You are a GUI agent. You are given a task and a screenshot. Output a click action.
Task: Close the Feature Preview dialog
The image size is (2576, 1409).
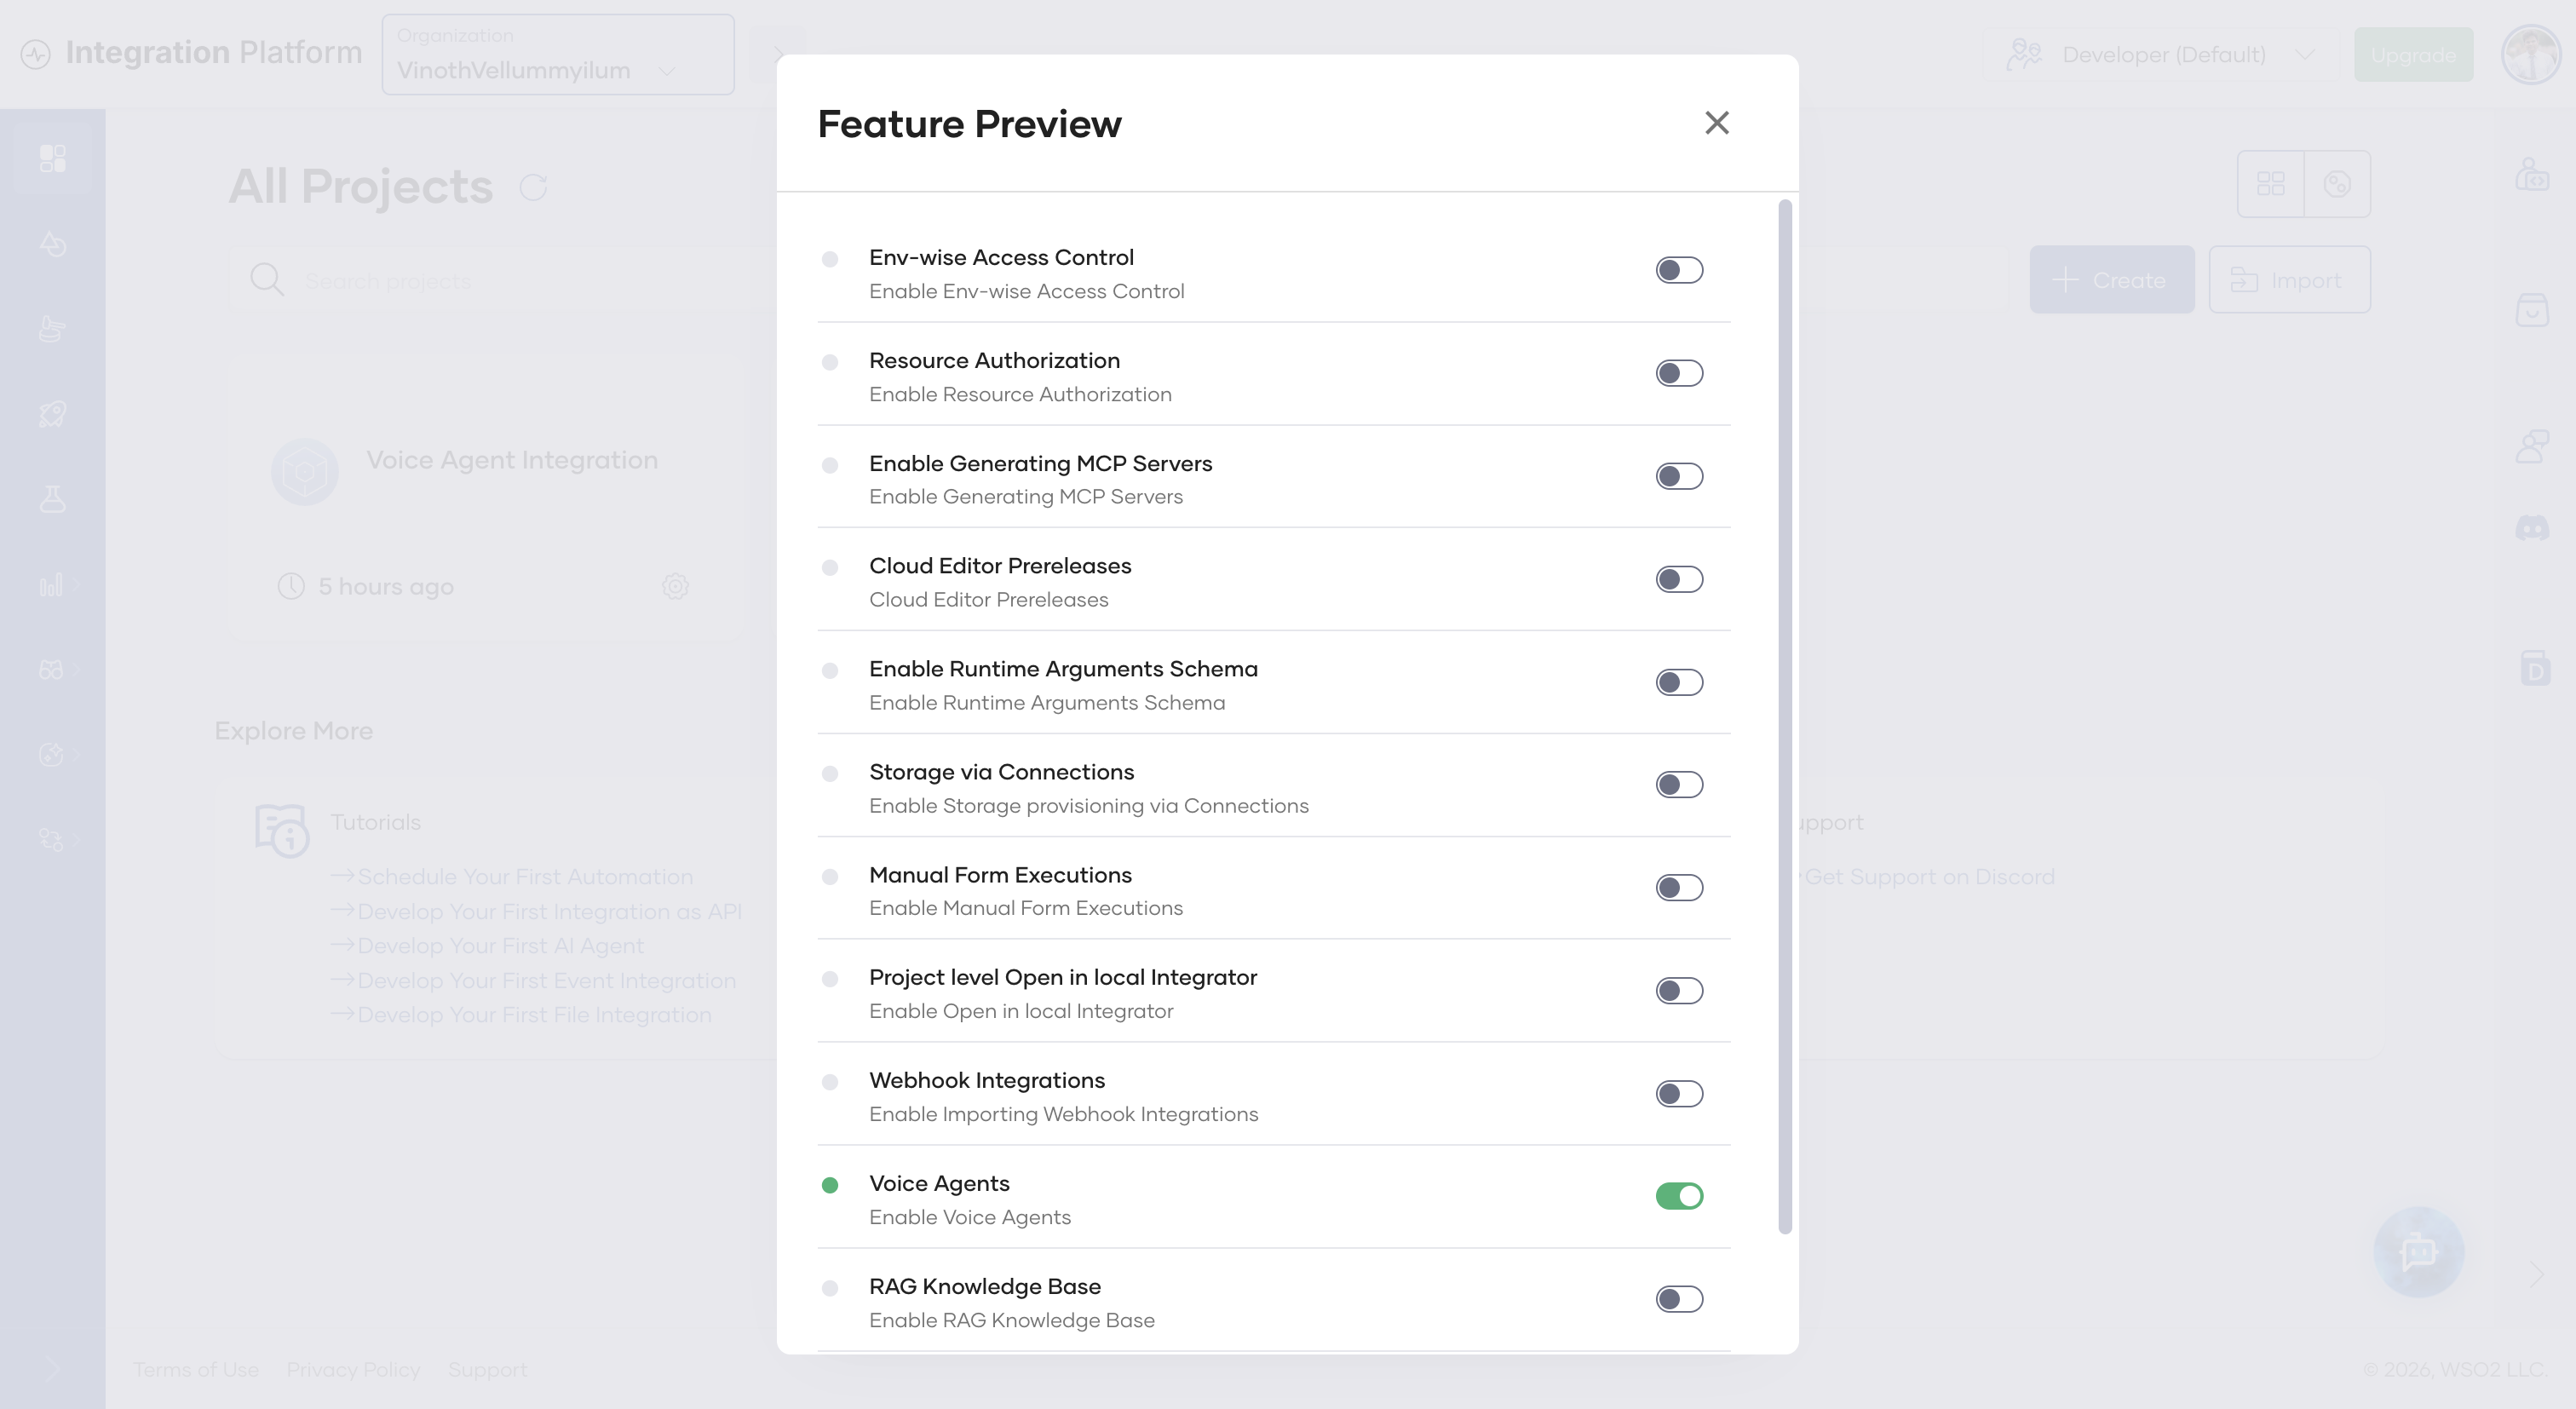1717,123
